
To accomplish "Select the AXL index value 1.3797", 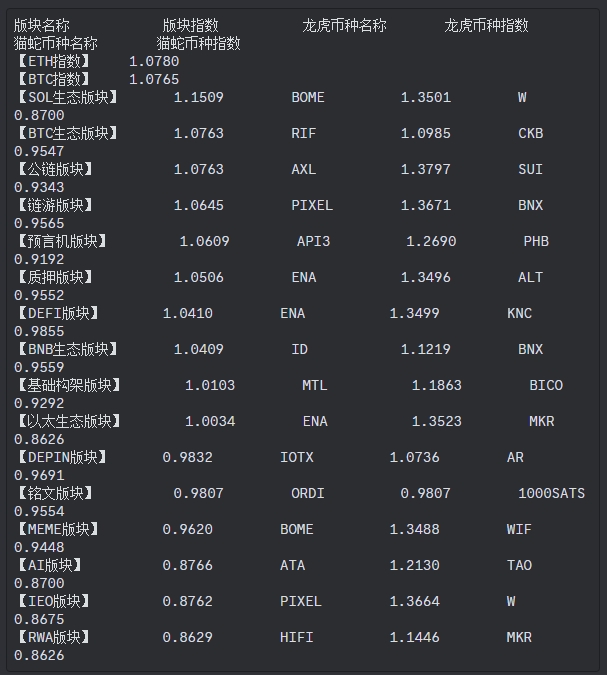I will 425,169.
